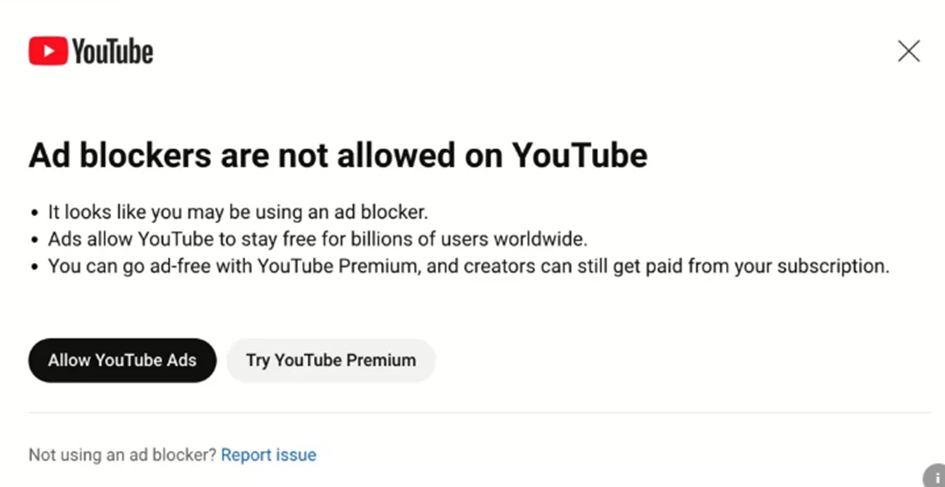Image resolution: width=945 pixels, height=487 pixels.
Task: Open the Report issue link
Action: click(269, 454)
